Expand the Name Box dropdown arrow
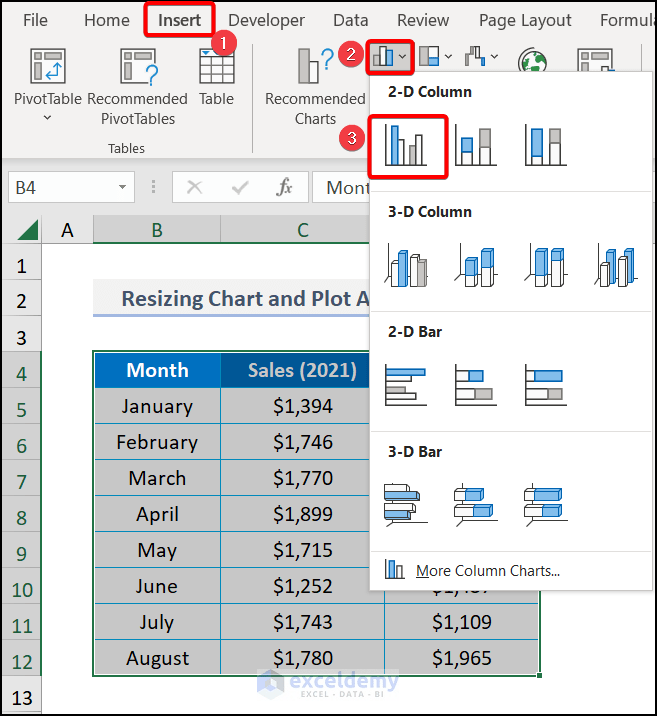 122,187
